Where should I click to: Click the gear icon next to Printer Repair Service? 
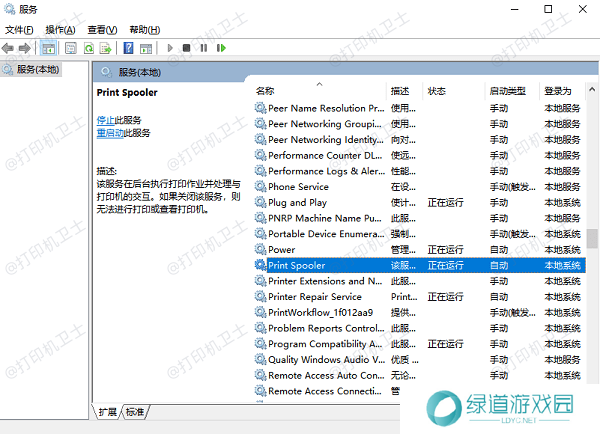click(x=261, y=296)
